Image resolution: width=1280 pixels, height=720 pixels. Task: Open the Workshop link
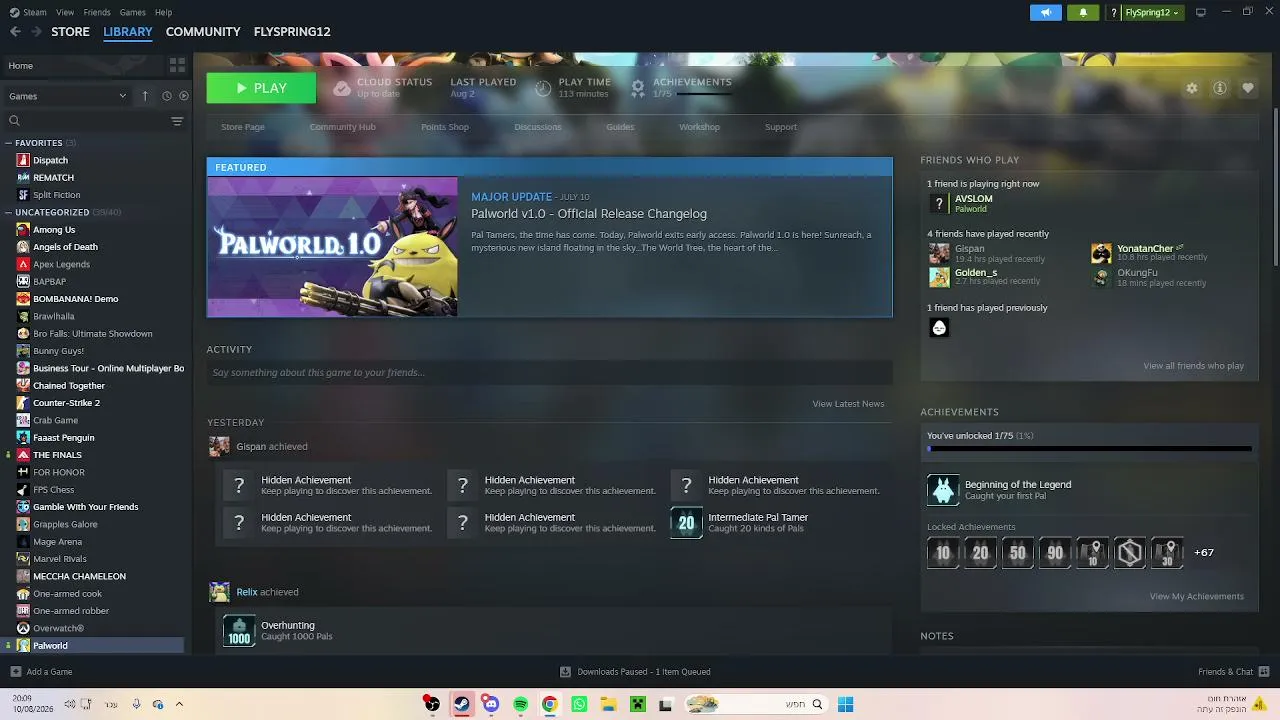tap(699, 127)
